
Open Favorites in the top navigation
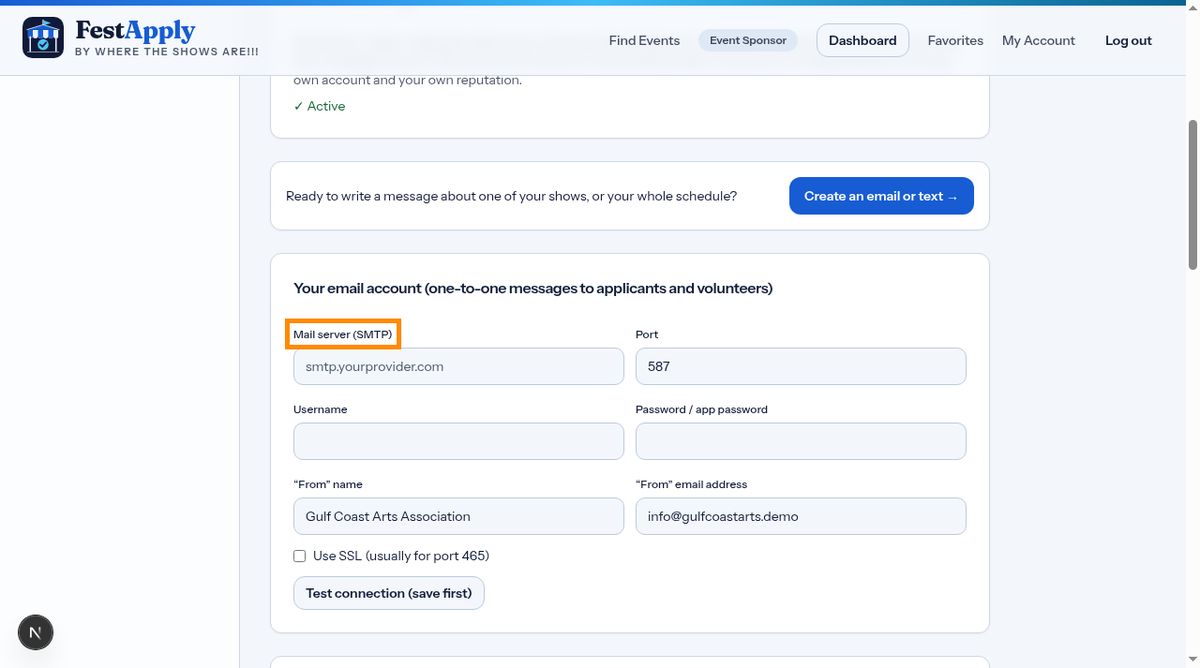(955, 41)
